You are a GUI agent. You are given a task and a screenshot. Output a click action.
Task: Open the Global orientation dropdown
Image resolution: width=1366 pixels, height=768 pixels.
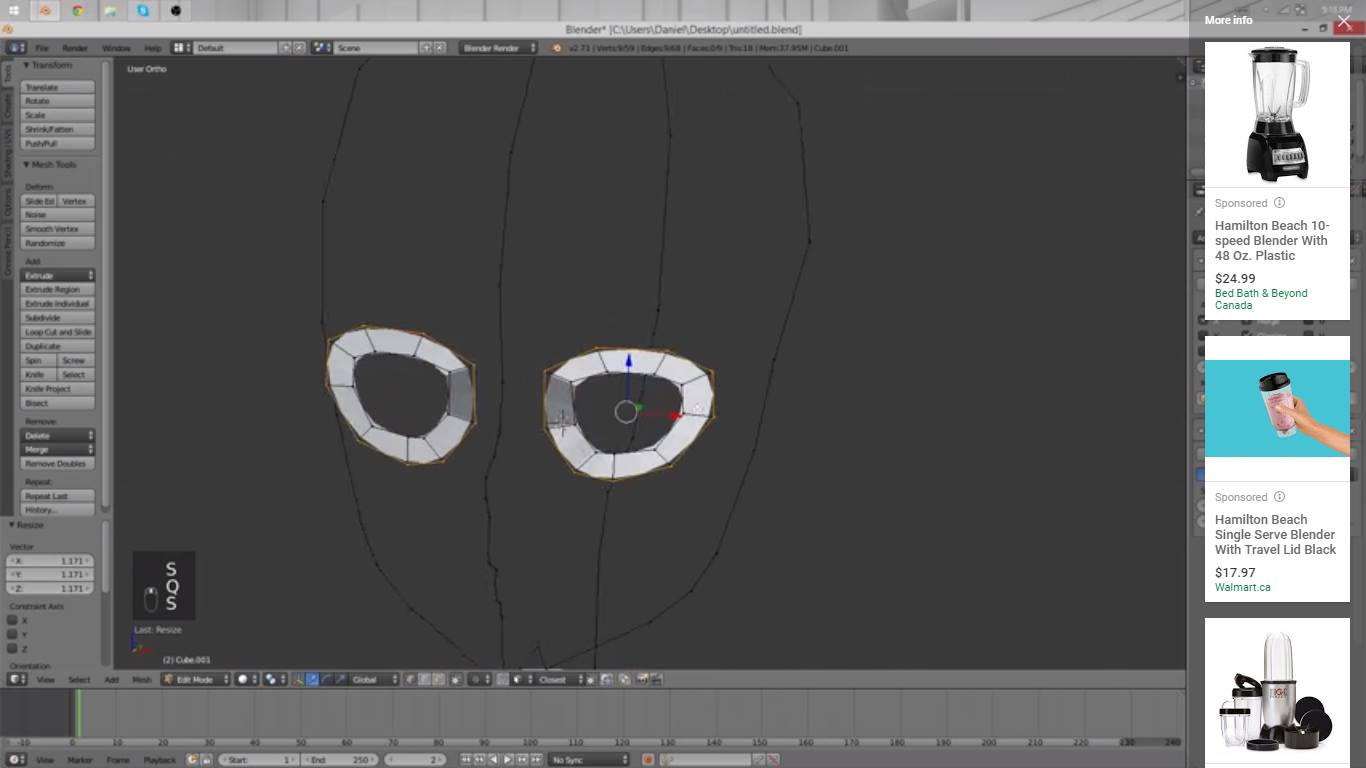coord(375,680)
